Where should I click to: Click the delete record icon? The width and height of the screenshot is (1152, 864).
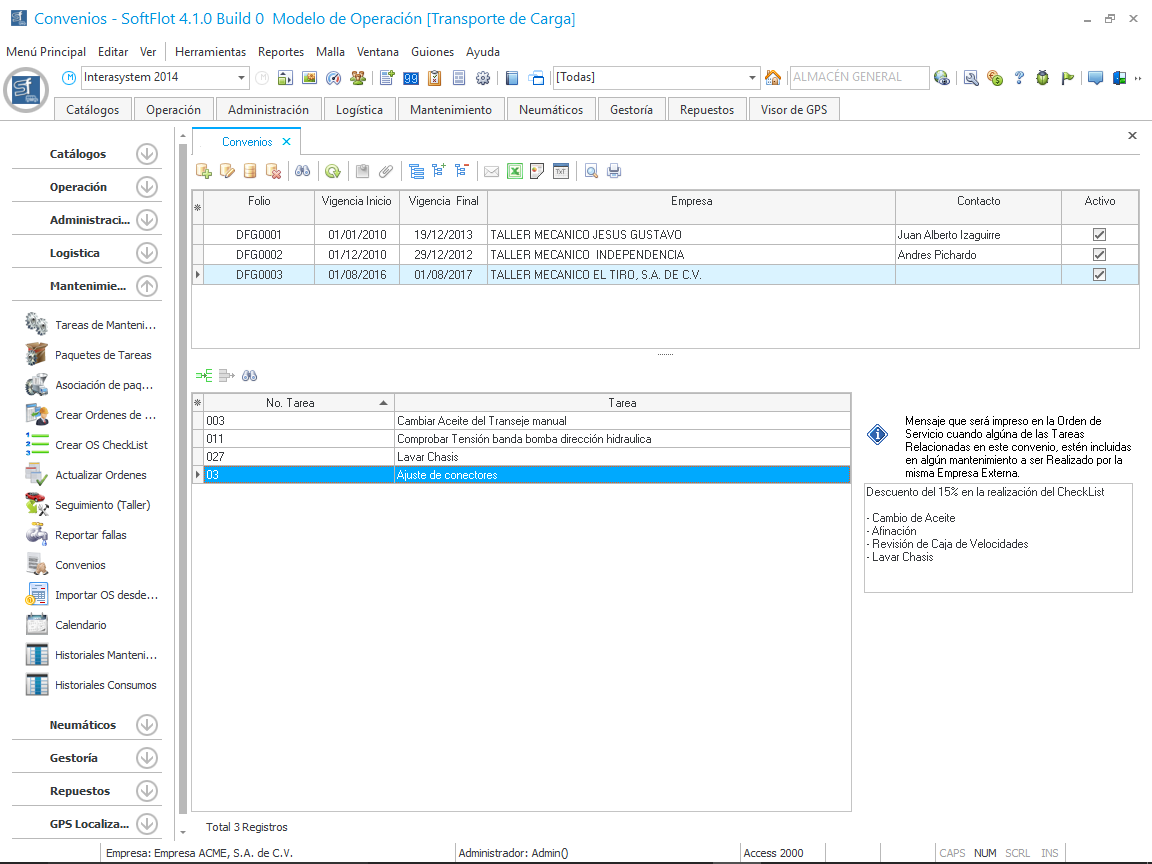273,171
